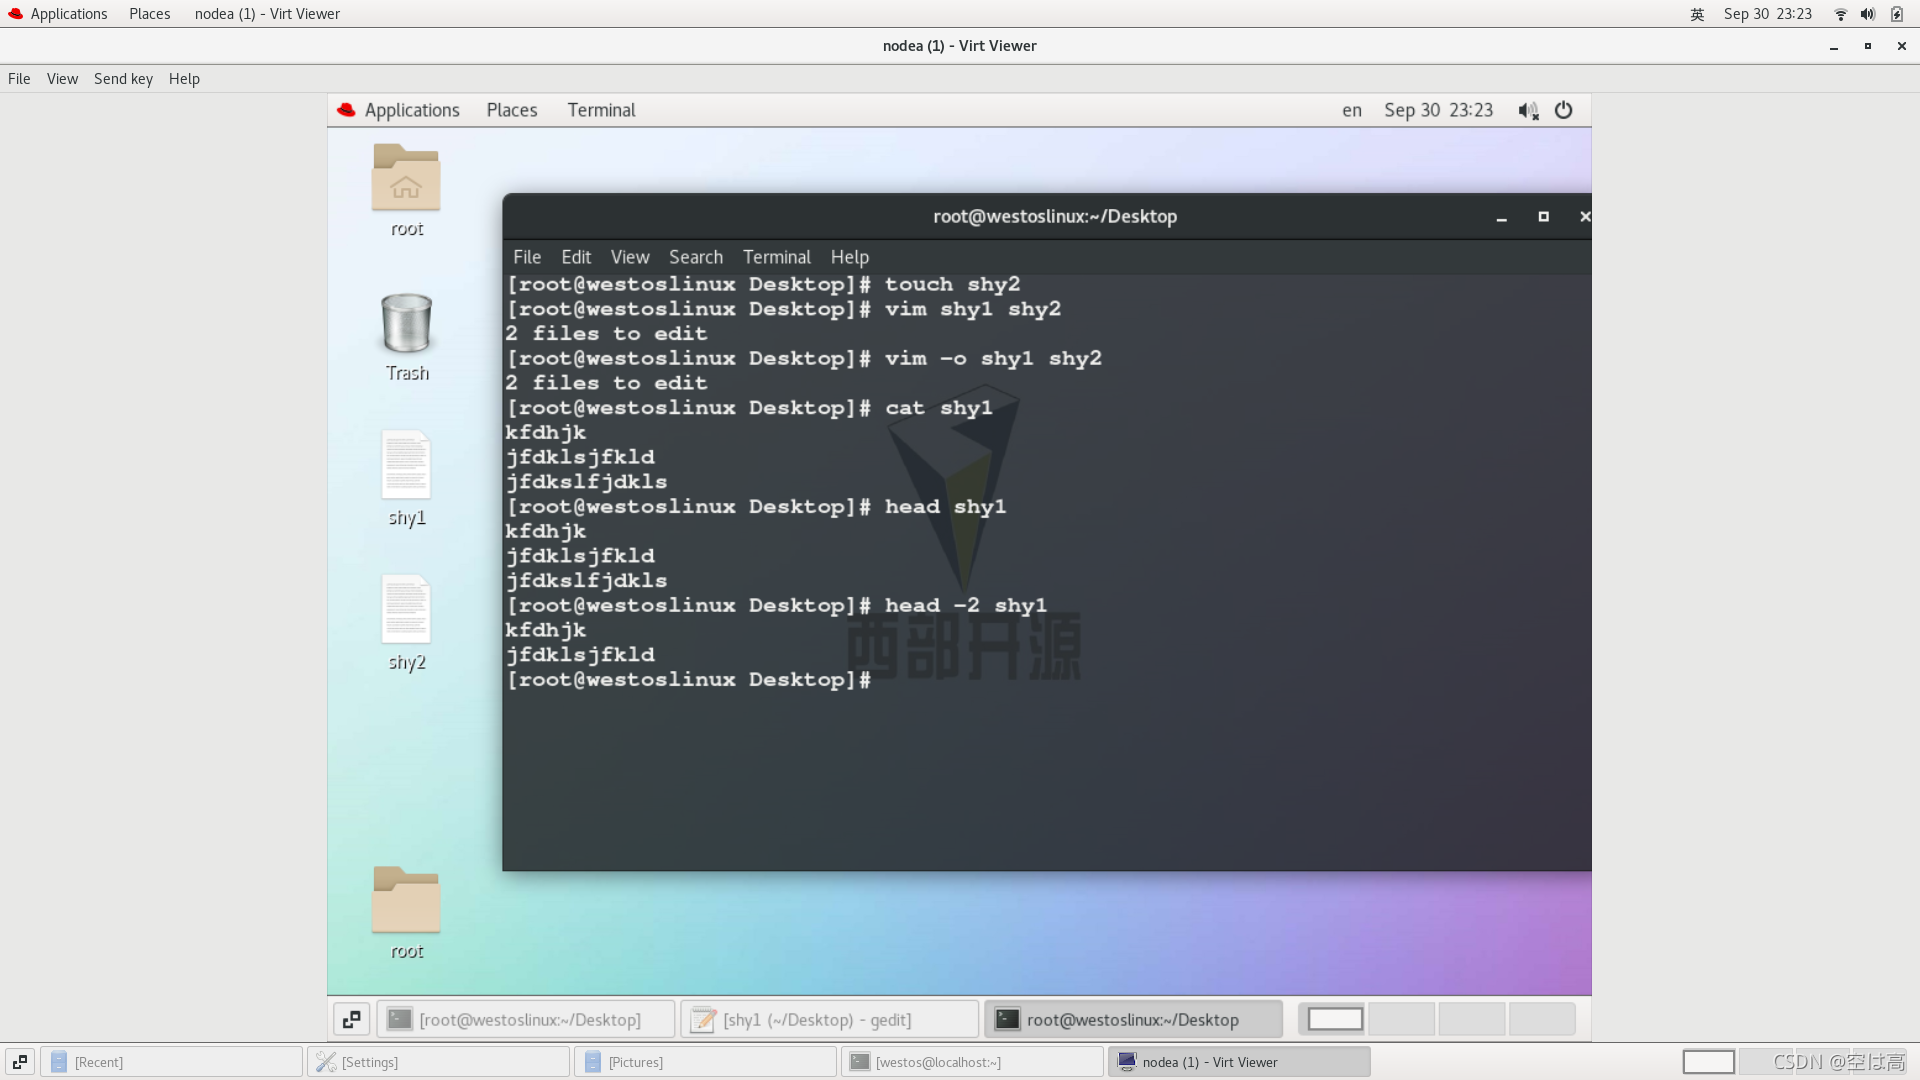Click the Help menu in terminal
1920x1080 pixels.
(x=848, y=256)
